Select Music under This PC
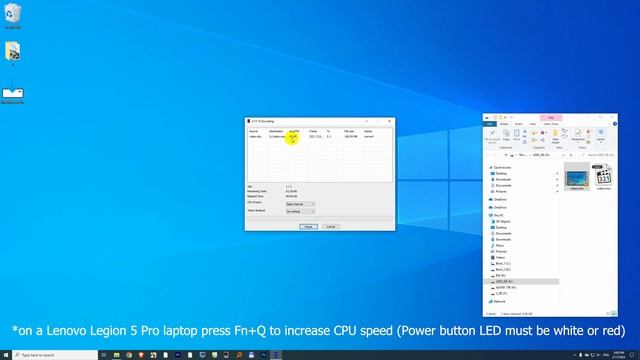The width and height of the screenshot is (640, 360). pyautogui.click(x=500, y=246)
